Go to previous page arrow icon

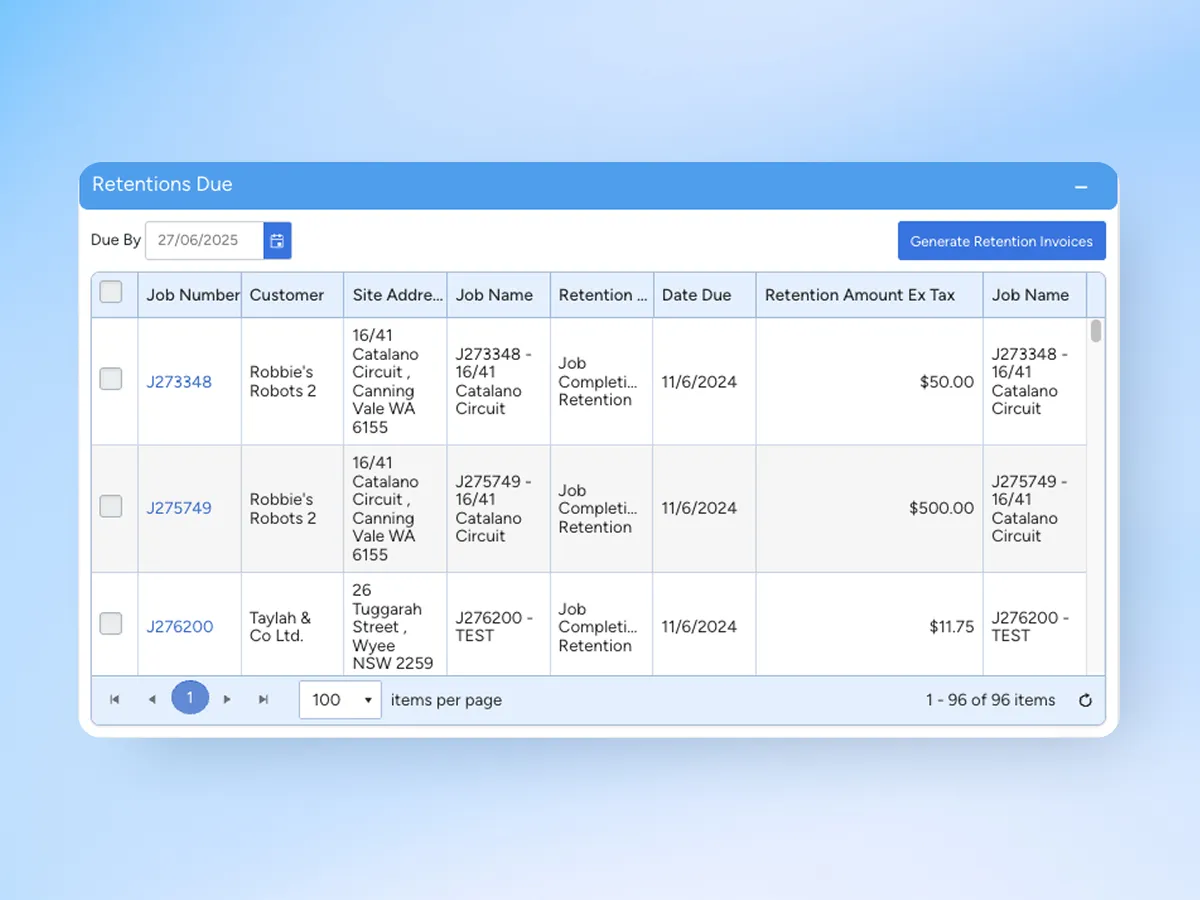(x=152, y=700)
